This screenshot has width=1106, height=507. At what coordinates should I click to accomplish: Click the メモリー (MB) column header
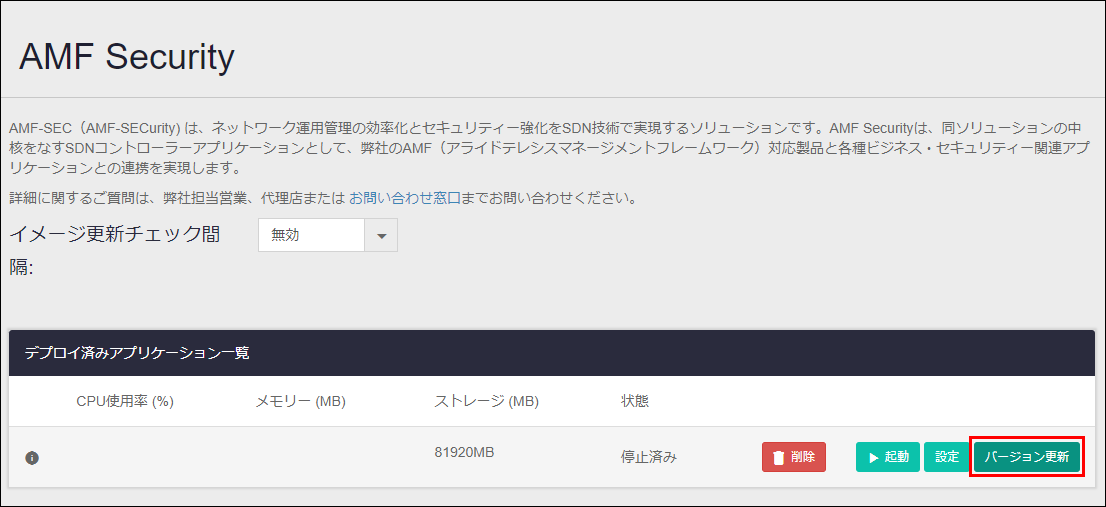pyautogui.click(x=300, y=401)
